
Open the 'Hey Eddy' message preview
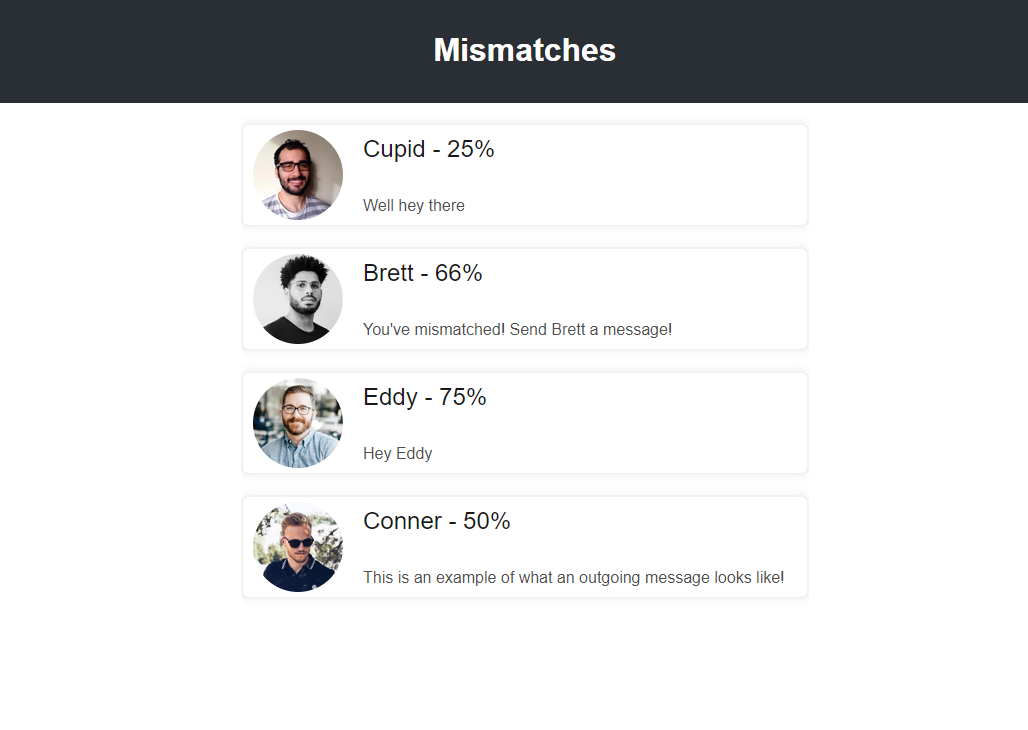(397, 454)
